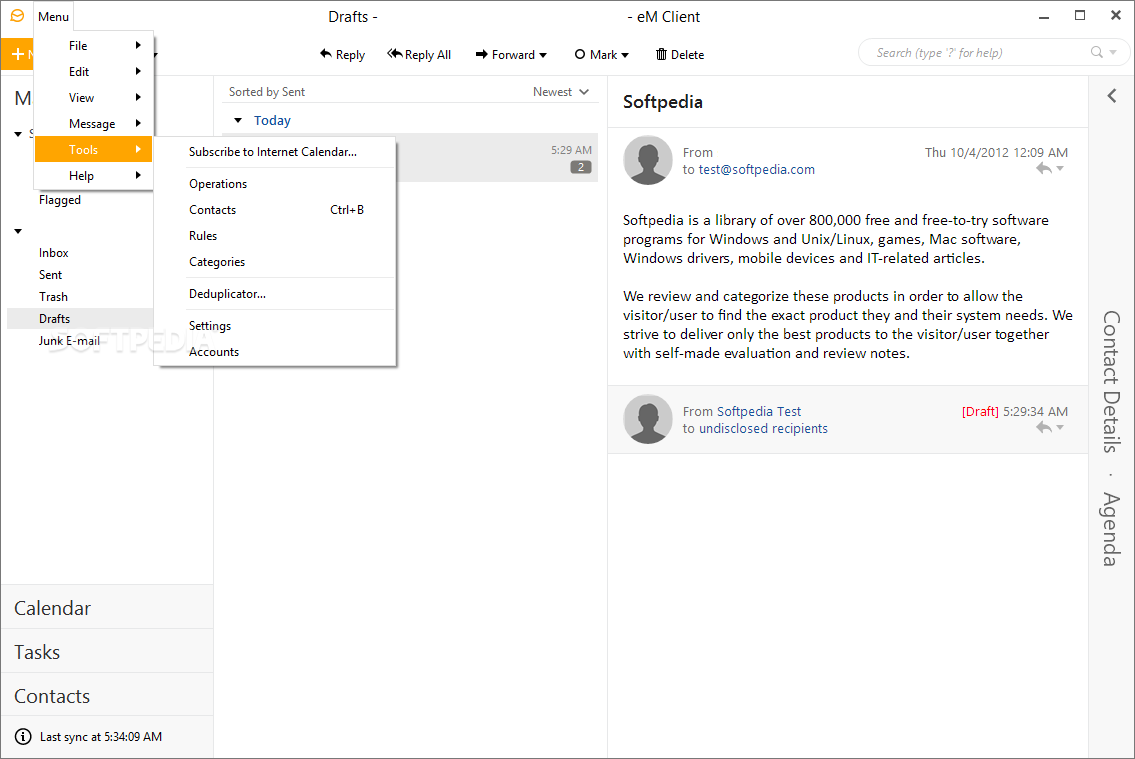This screenshot has height=759, width=1135.
Task: Click the Forward toolbar button
Action: point(505,54)
